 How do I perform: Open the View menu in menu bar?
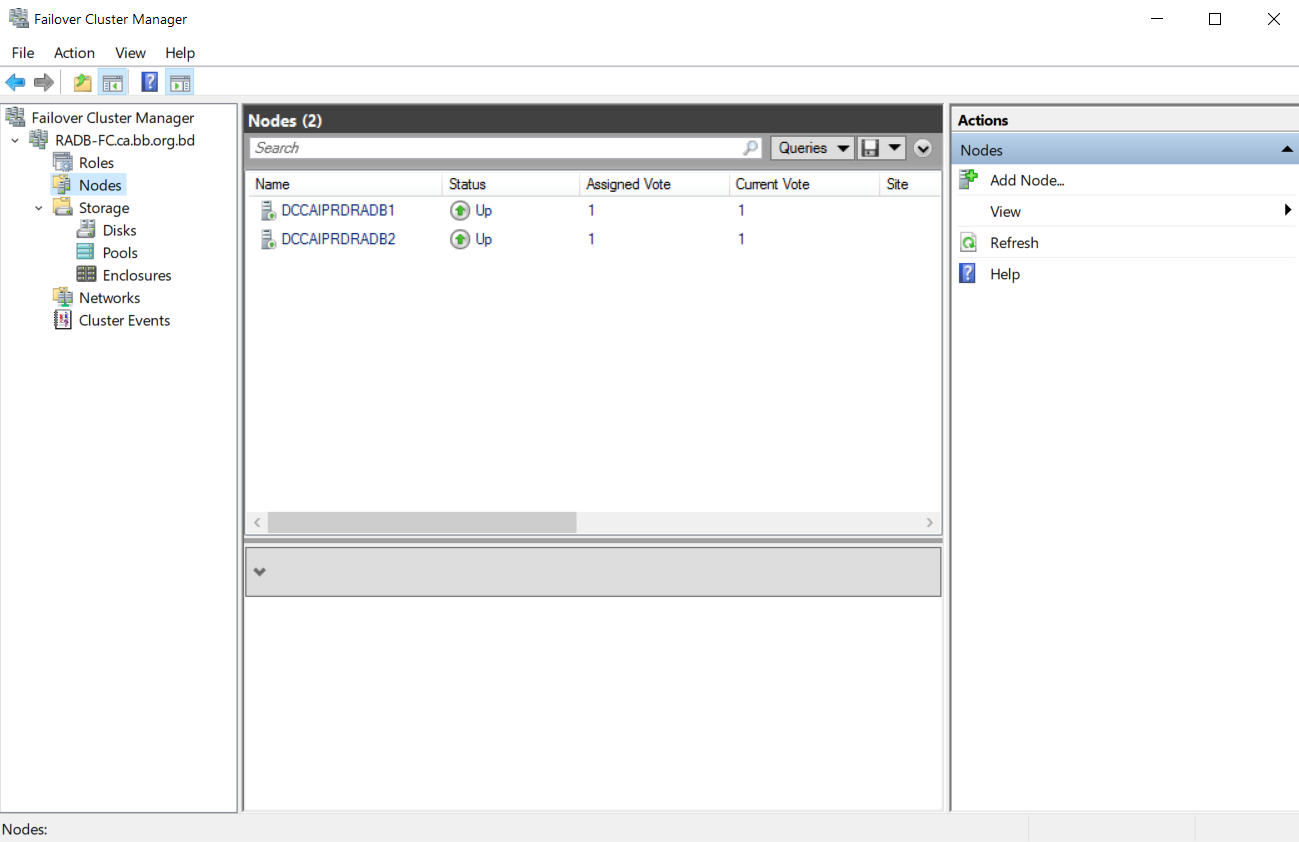click(131, 53)
